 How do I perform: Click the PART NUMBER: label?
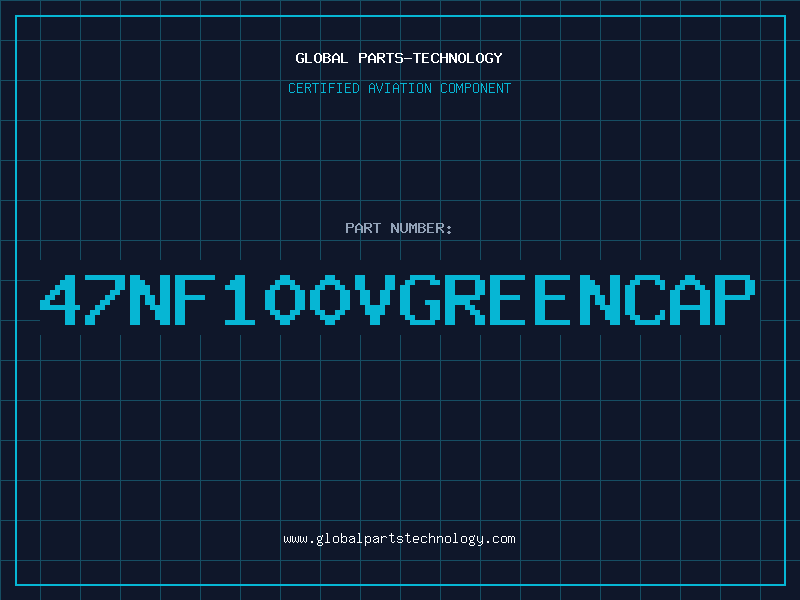click(399, 228)
